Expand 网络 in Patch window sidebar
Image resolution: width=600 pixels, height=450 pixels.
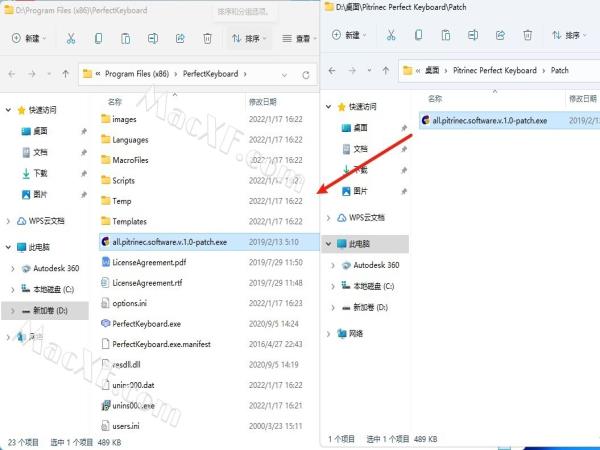click(x=328, y=334)
